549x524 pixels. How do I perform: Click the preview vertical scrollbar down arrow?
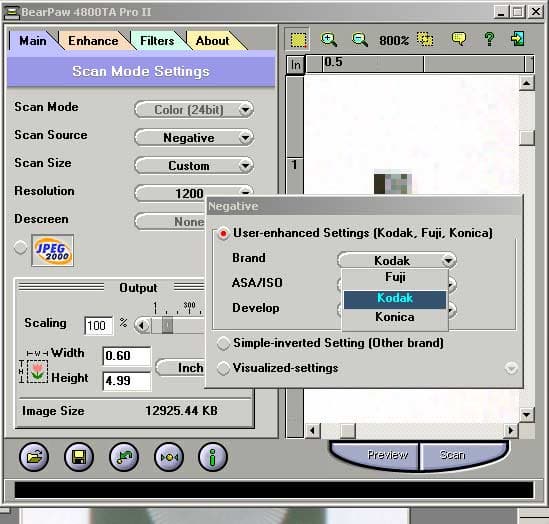[x=526, y=415]
